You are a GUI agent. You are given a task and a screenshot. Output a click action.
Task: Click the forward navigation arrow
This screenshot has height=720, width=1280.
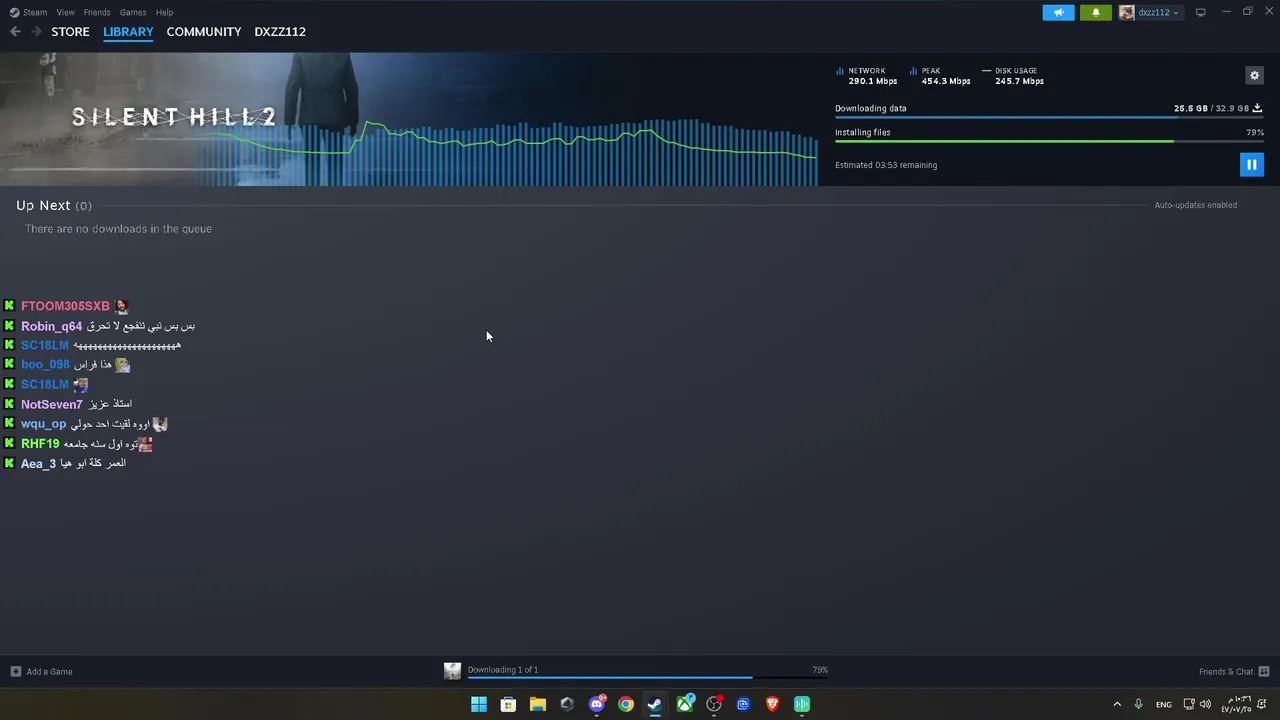[36, 32]
